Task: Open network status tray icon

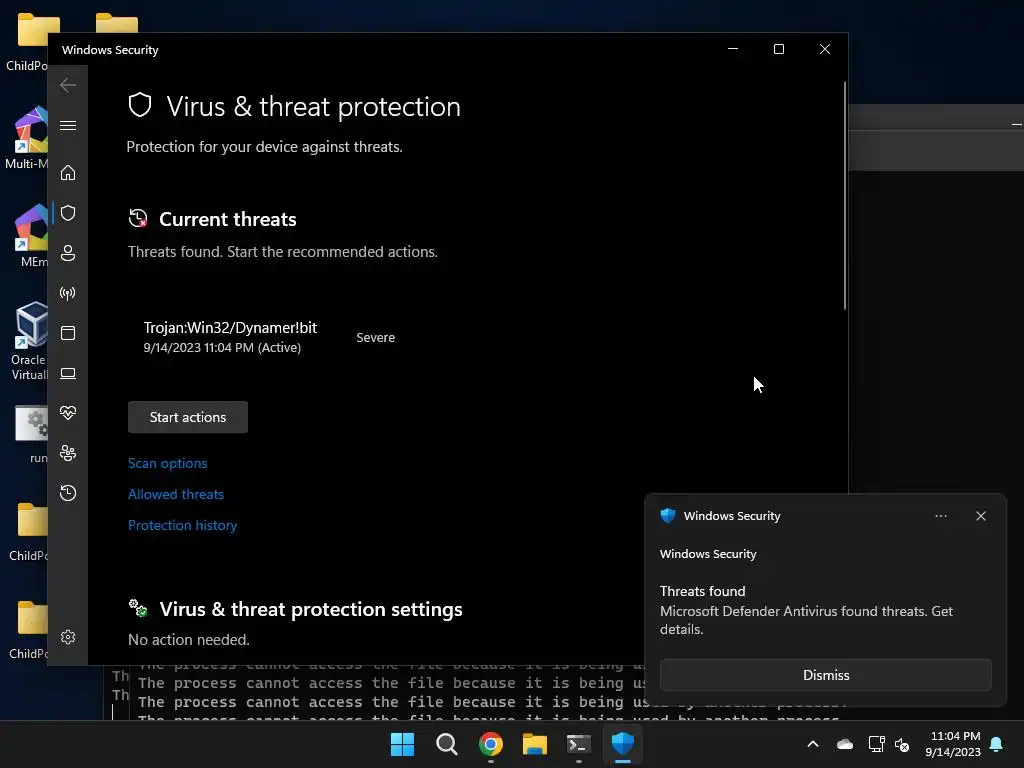Action: coord(876,744)
